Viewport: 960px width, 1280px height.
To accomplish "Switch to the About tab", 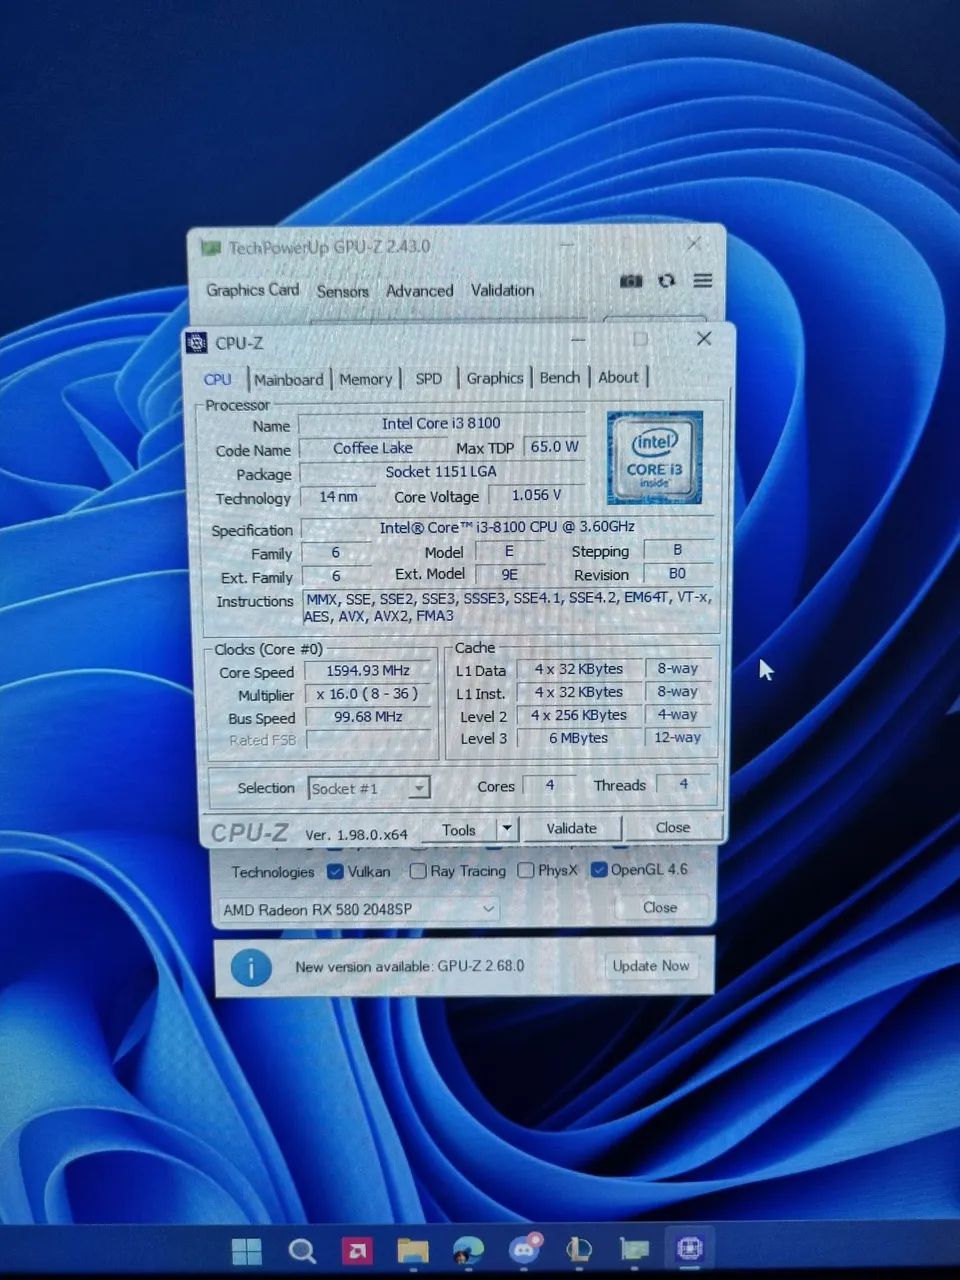I will click(x=618, y=377).
